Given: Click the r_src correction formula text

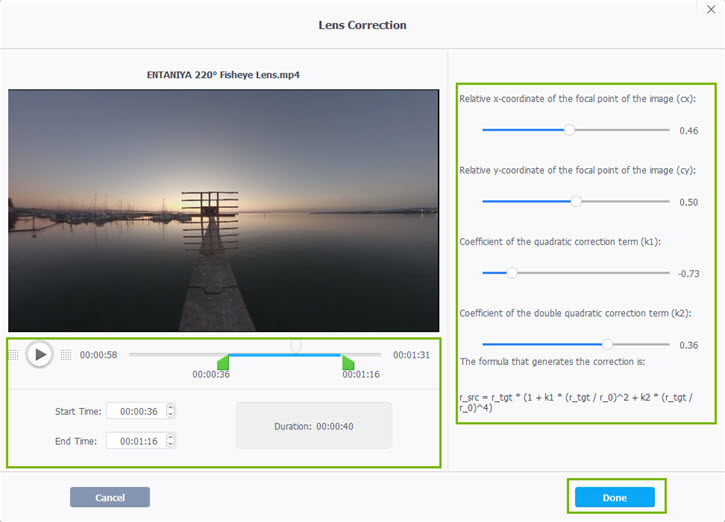Looking at the screenshot, I should coord(576,403).
